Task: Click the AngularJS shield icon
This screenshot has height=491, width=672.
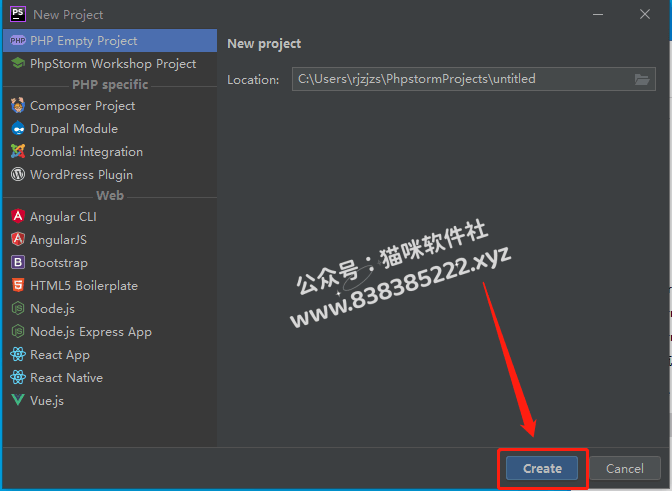Action: point(18,240)
